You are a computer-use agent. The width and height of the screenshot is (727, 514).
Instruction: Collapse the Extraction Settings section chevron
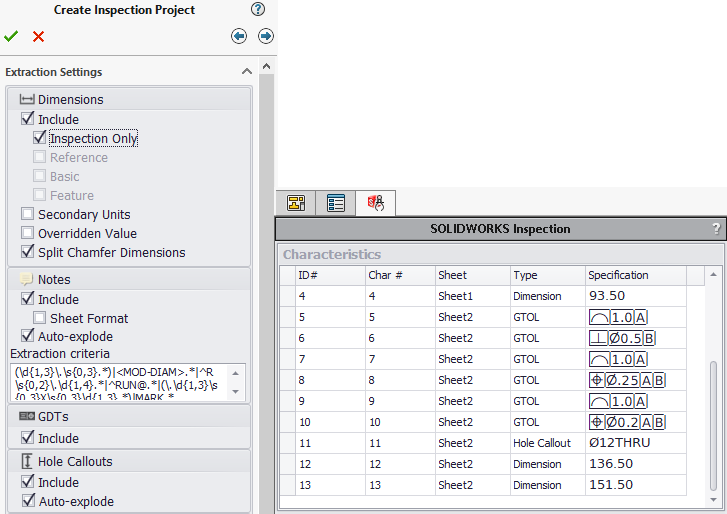click(x=247, y=71)
